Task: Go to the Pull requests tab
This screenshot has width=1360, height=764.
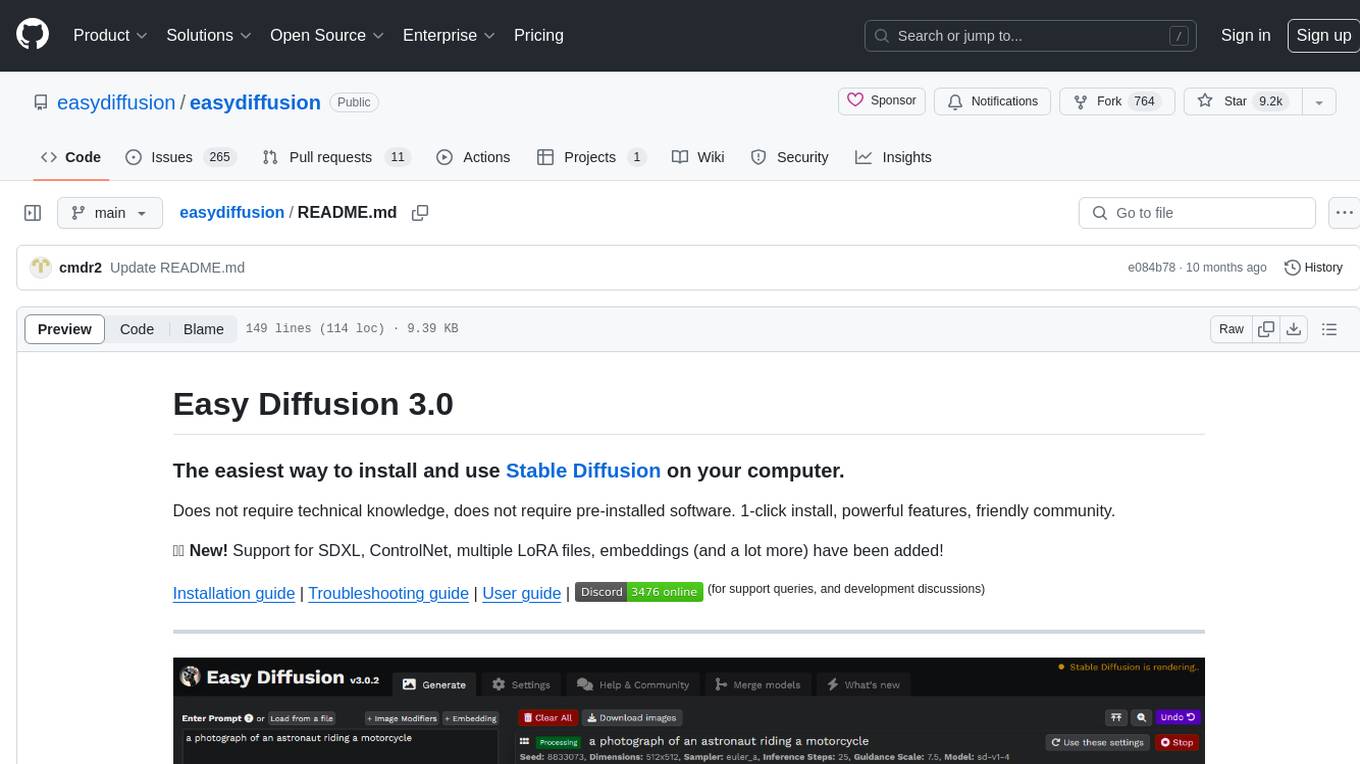Action: (x=335, y=157)
